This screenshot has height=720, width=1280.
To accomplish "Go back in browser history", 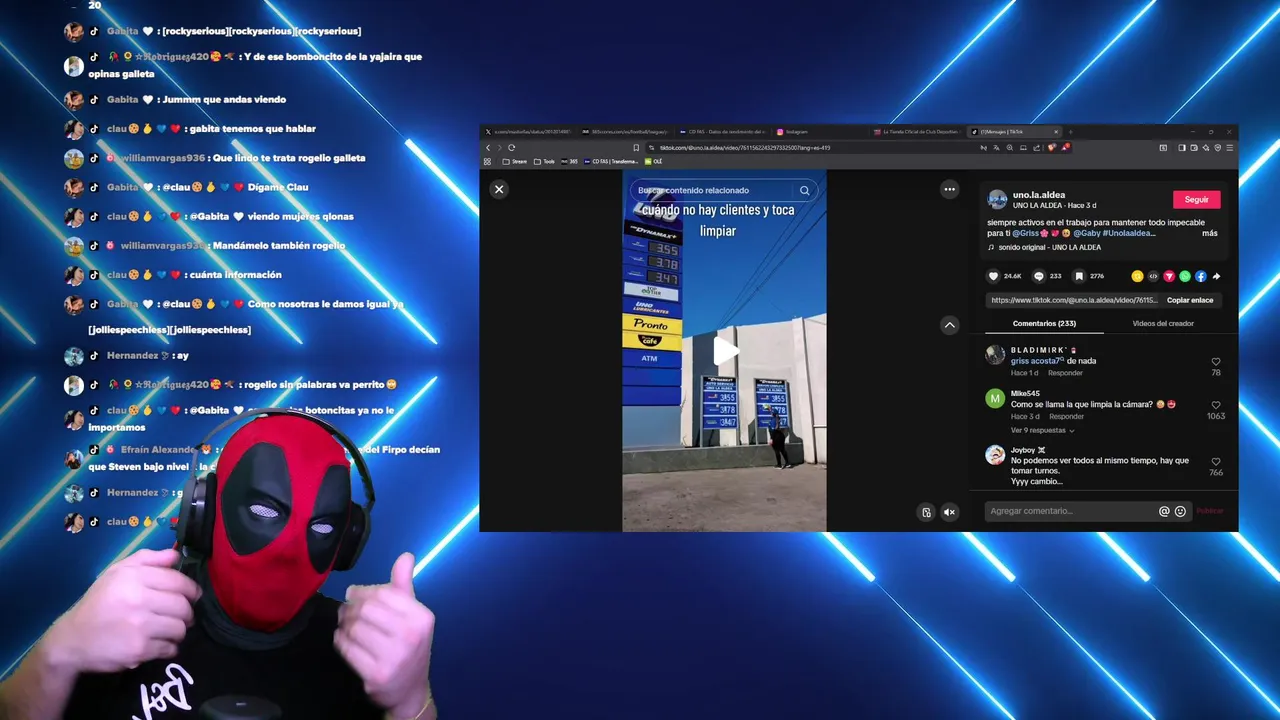I will tap(488, 148).
